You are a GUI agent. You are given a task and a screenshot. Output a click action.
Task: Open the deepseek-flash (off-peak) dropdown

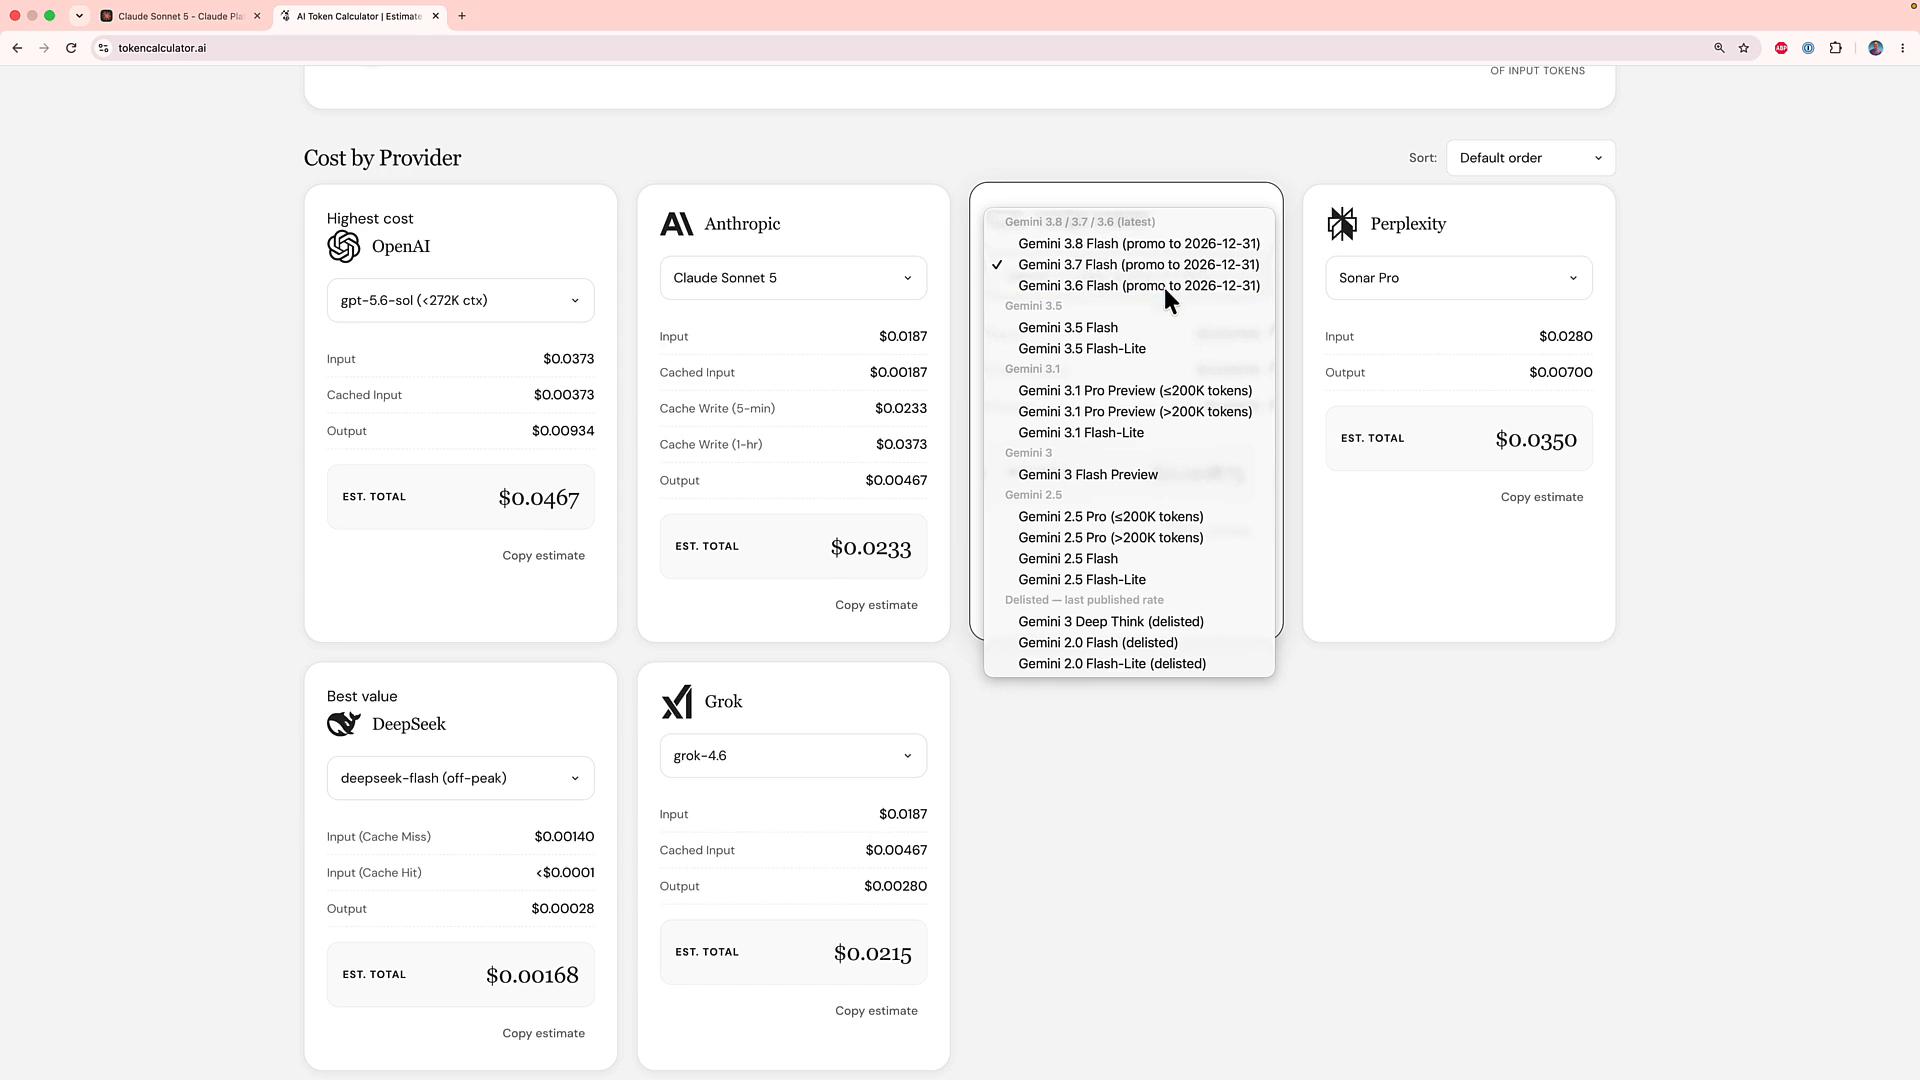460,778
